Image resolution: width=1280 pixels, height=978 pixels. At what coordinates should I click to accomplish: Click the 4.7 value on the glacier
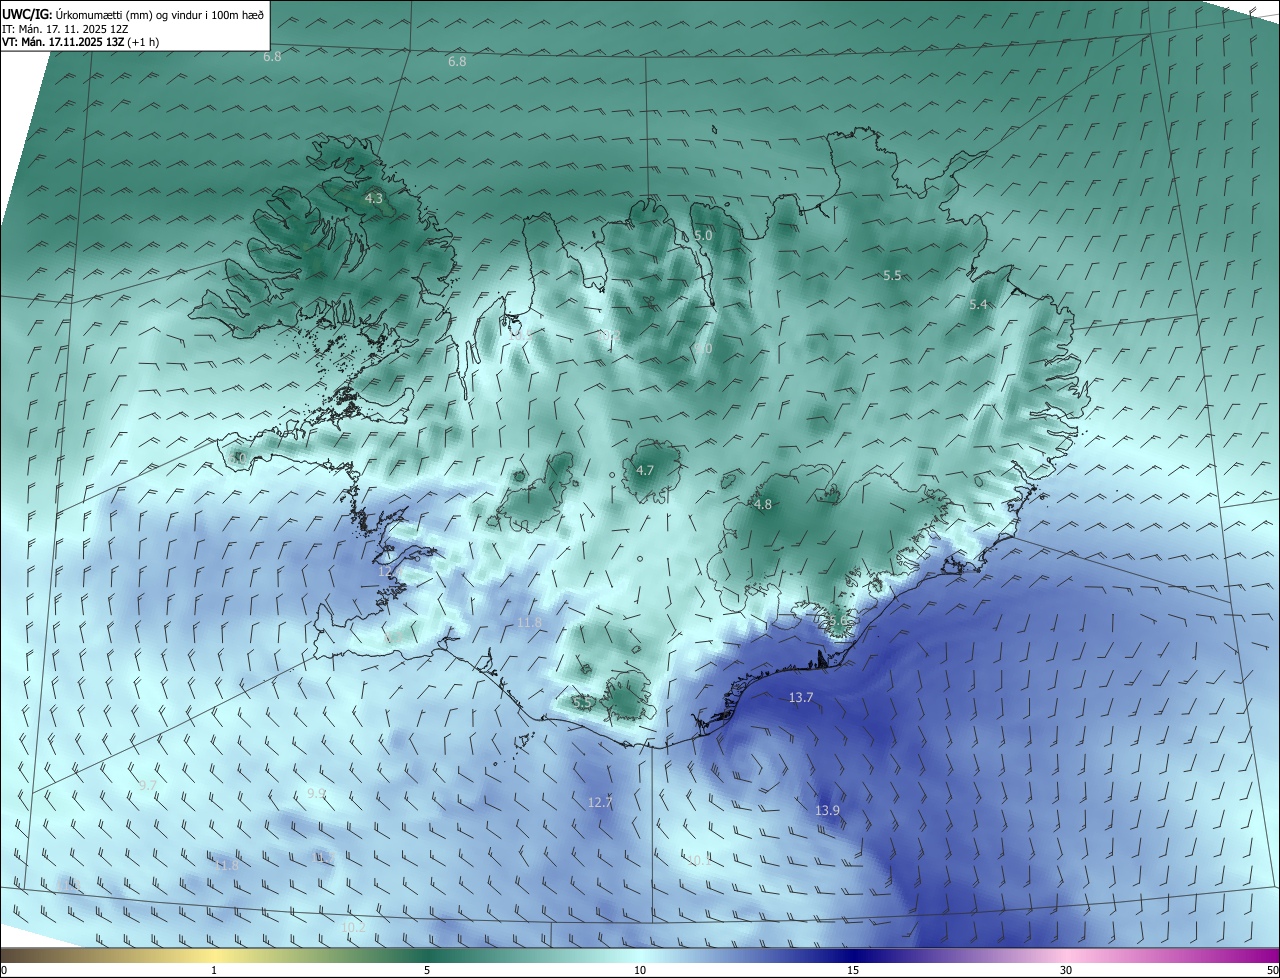645,470
